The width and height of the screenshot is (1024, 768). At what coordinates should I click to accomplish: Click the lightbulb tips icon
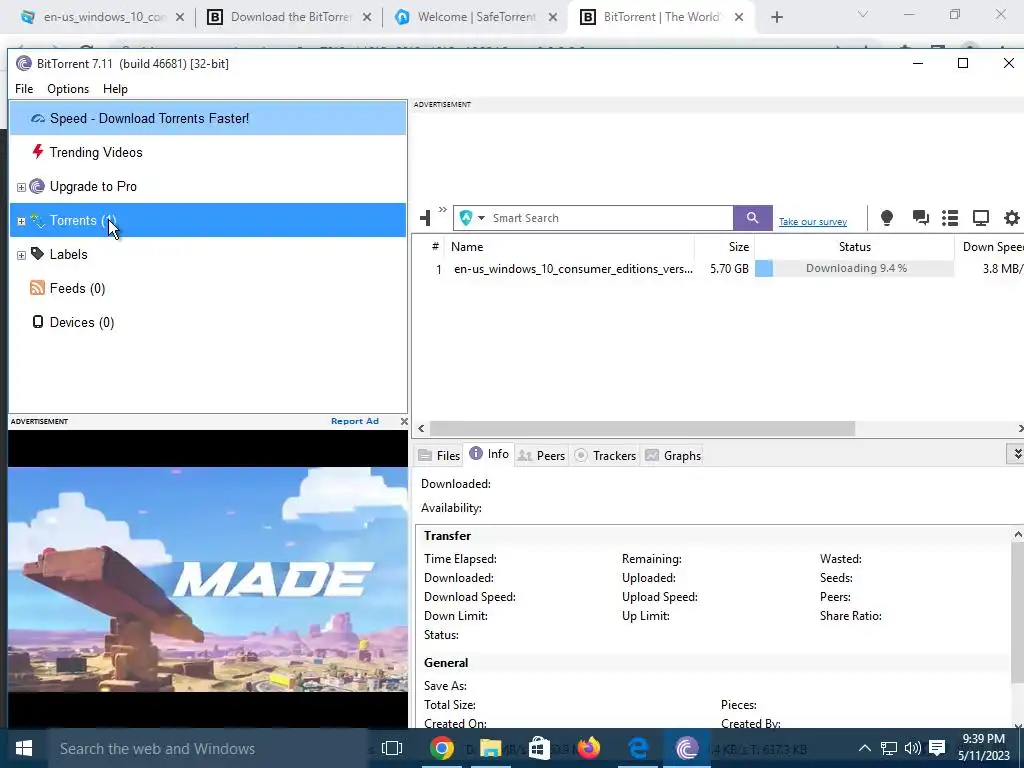pyautogui.click(x=886, y=217)
